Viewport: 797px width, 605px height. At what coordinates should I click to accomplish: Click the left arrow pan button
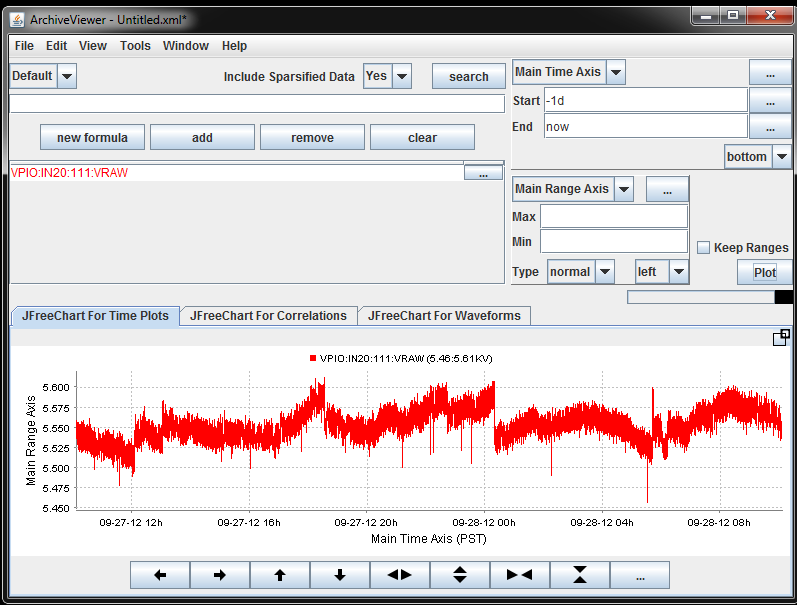159,575
